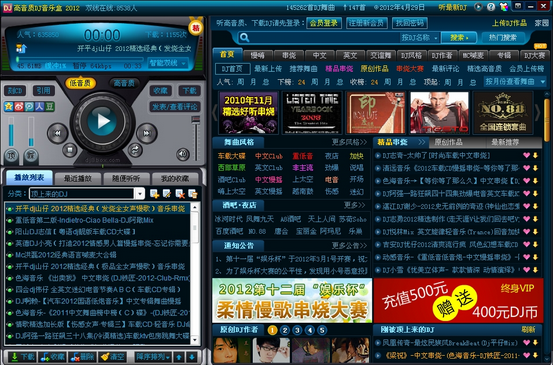The height and width of the screenshot is (365, 553).
Task: Favorite heart for DJ志奇-太帅了 row
Action: point(527,156)
